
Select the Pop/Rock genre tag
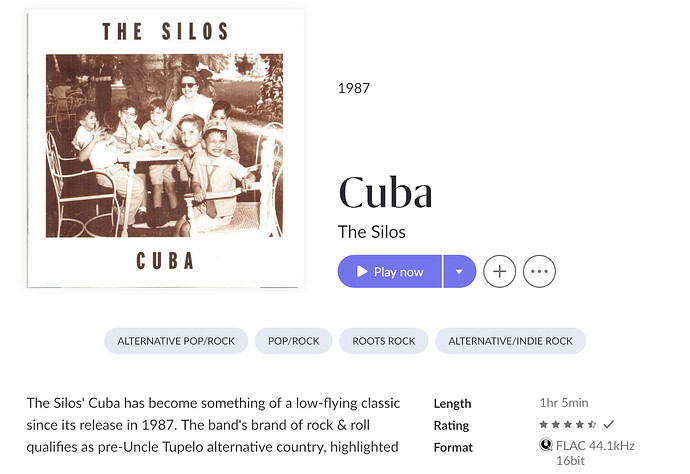click(x=294, y=341)
